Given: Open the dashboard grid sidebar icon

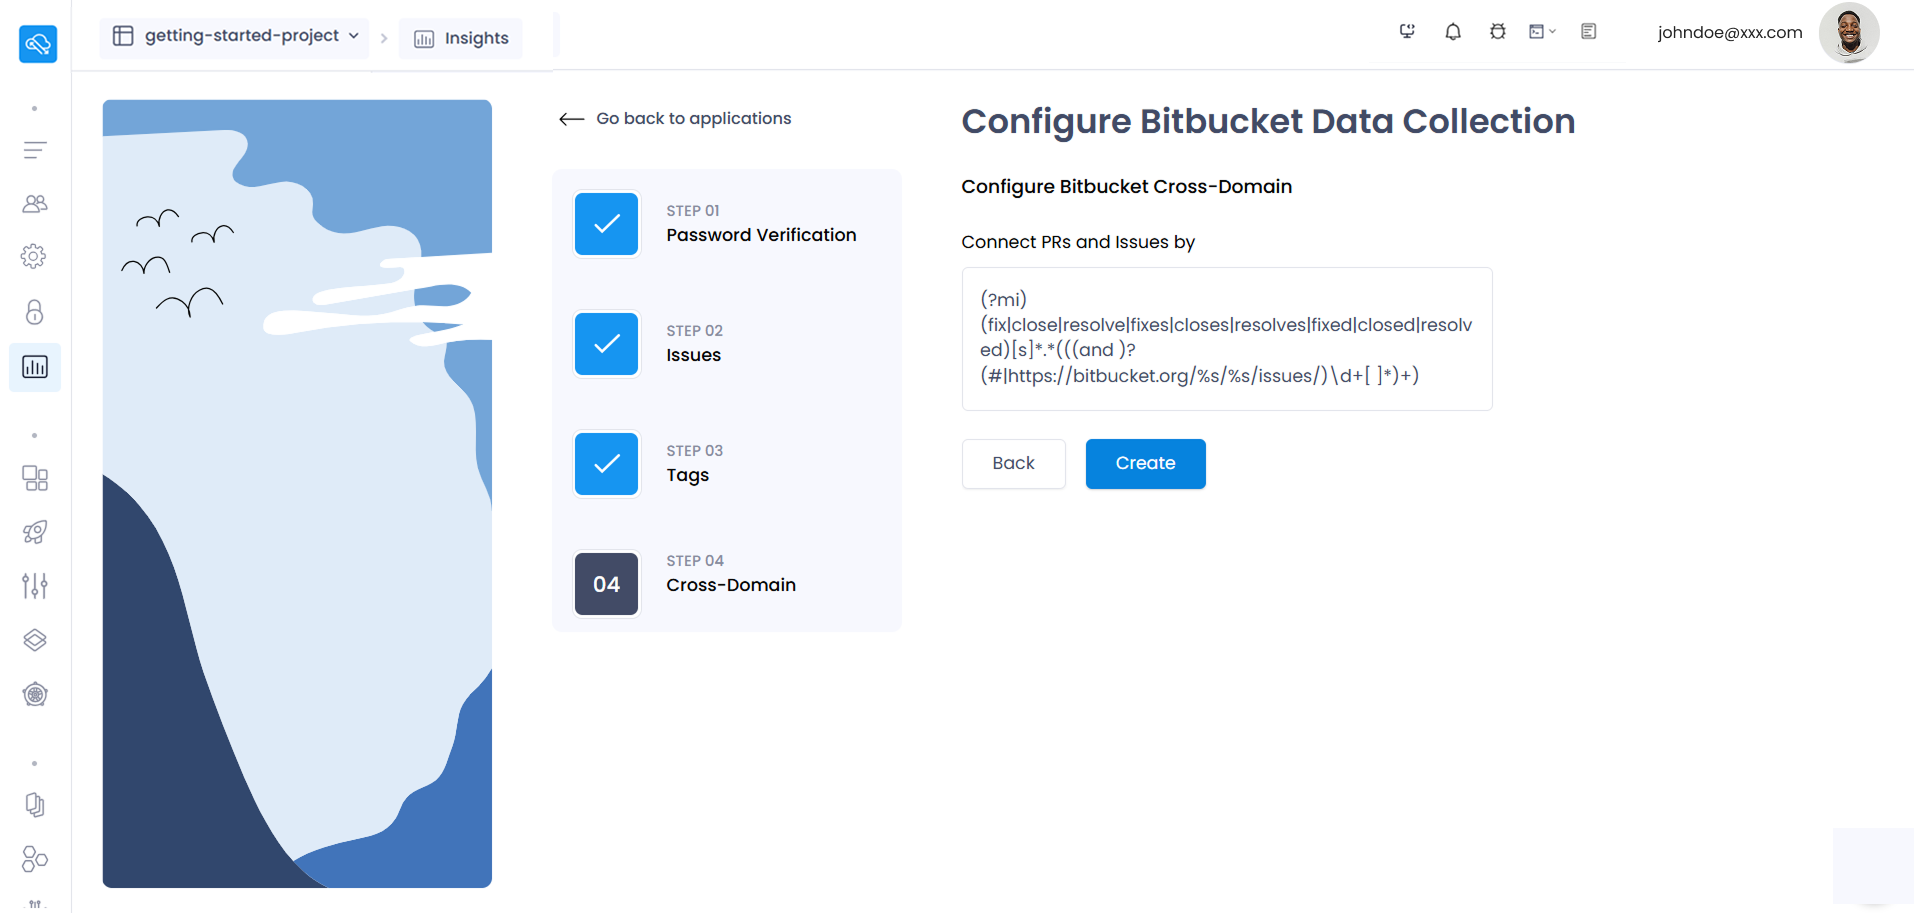Looking at the screenshot, I should pos(35,478).
